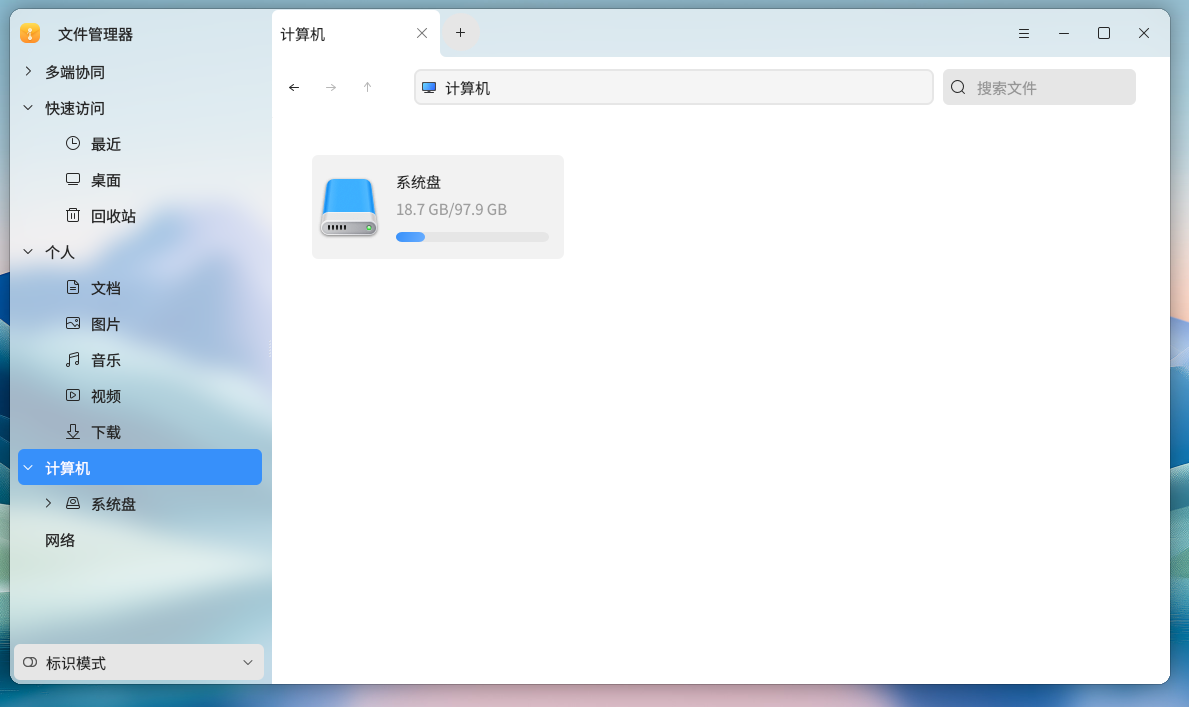Collapse the 快速访问 section
1189x707 pixels.
coord(28,108)
